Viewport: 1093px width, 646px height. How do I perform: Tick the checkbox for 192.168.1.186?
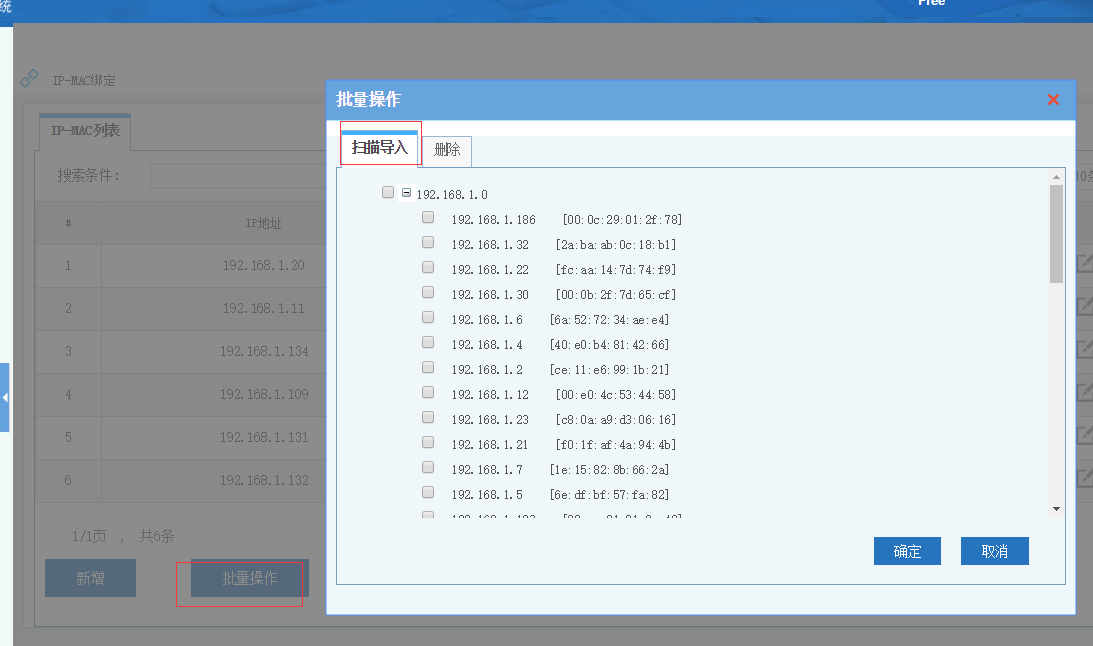click(428, 217)
